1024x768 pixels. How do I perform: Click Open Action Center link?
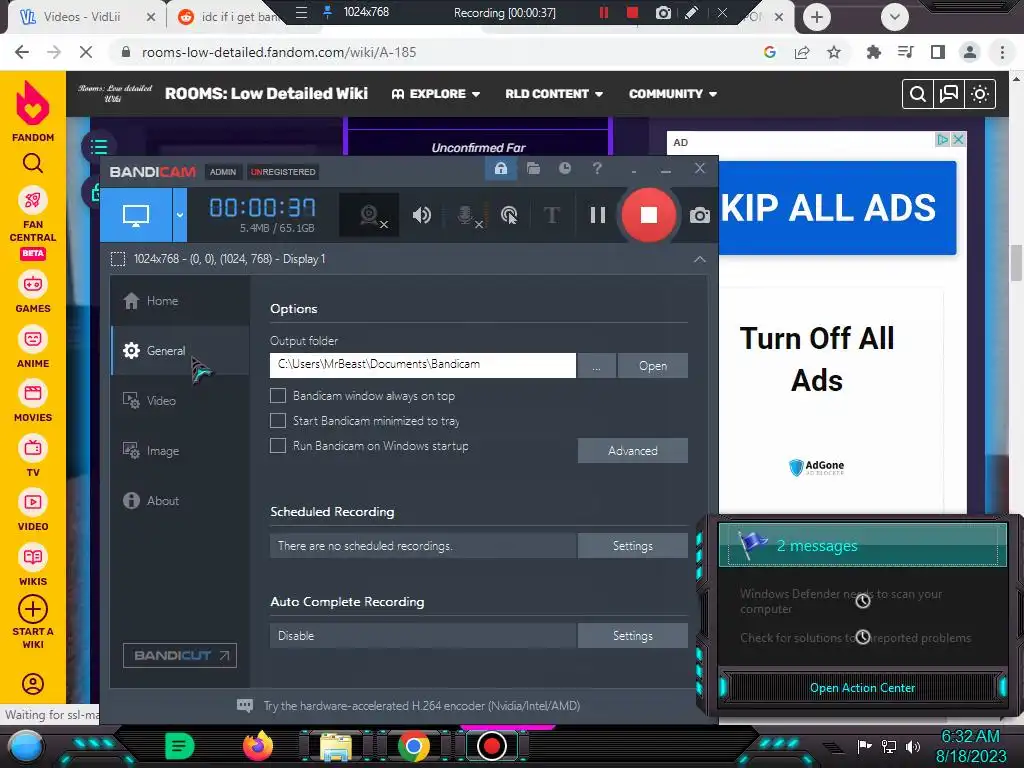click(x=862, y=688)
